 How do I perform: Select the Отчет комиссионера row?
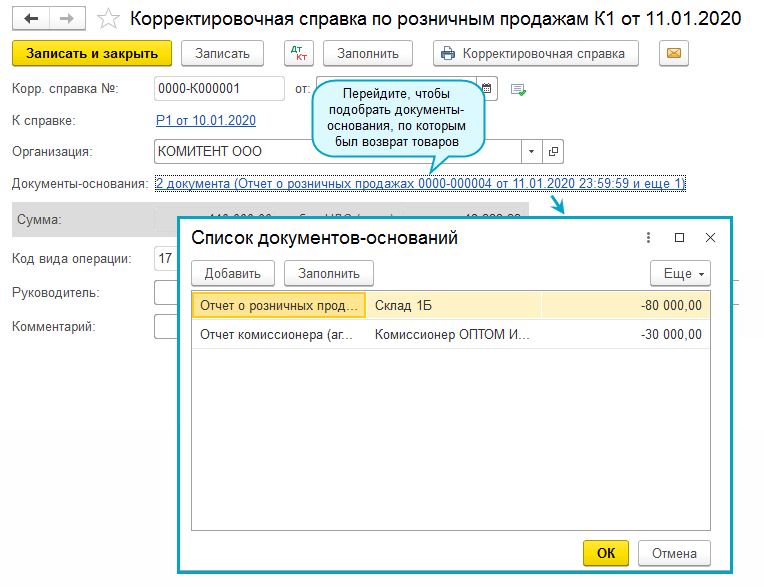coord(451,334)
